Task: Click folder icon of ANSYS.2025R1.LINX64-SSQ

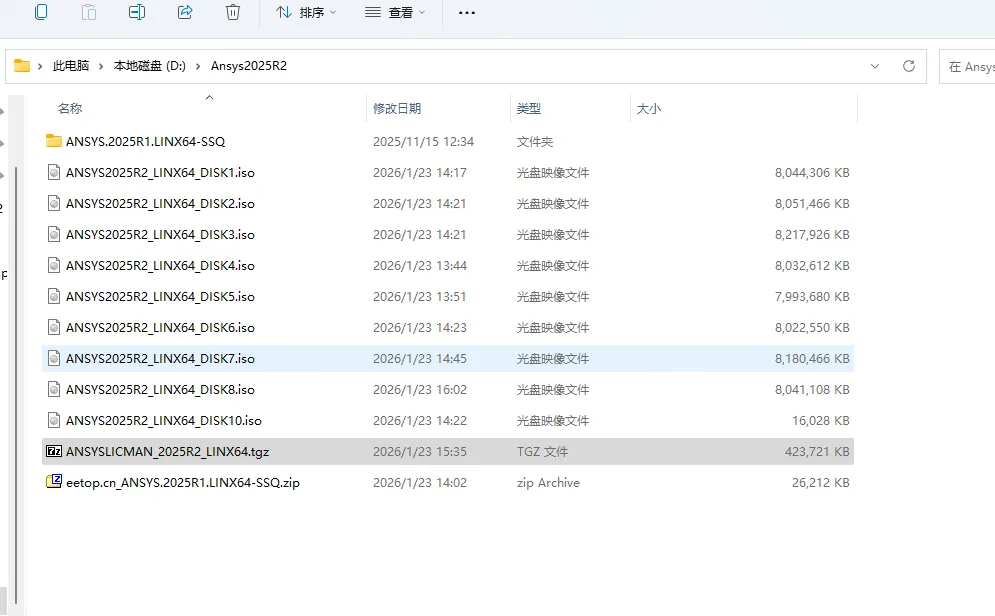Action: point(53,141)
